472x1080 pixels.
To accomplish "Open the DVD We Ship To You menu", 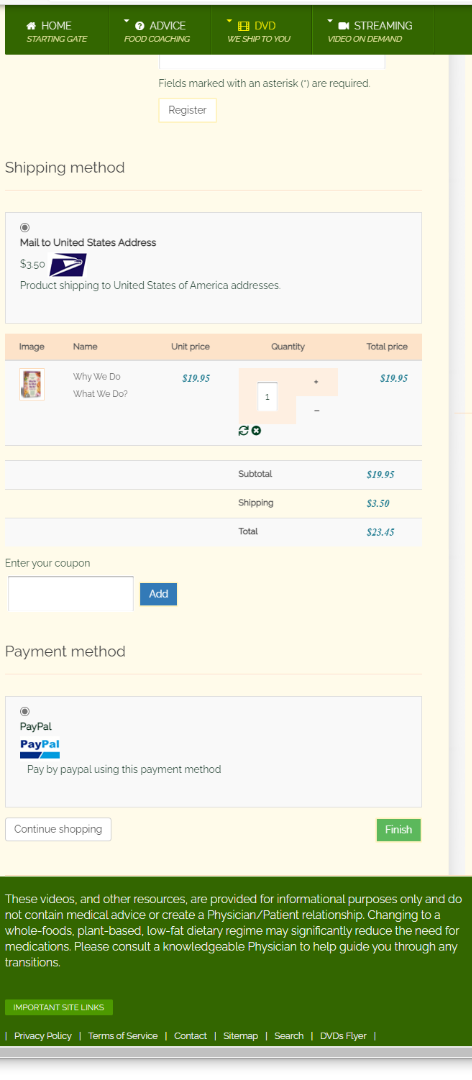I will click(261, 30).
